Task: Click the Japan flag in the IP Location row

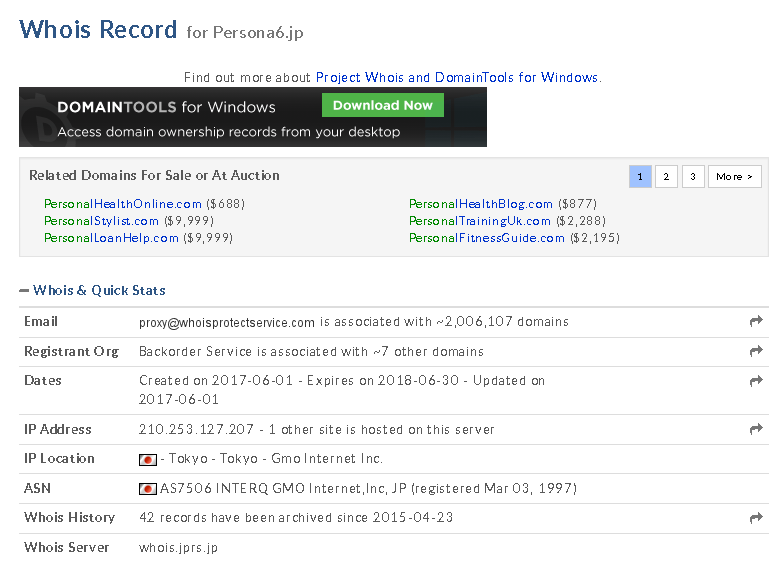Action: 147,459
